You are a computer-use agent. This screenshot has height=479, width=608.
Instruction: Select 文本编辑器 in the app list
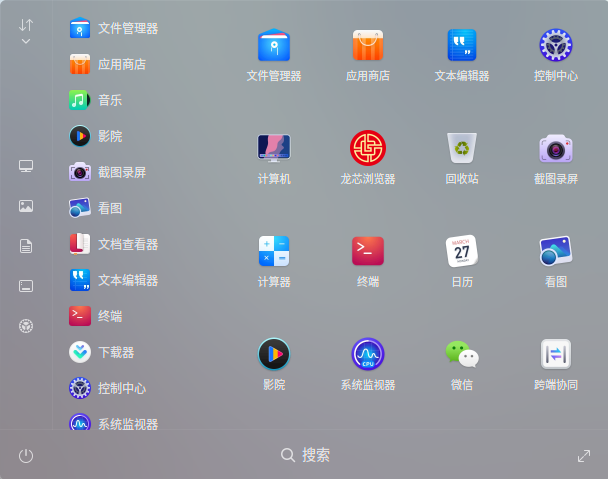[x=114, y=280]
